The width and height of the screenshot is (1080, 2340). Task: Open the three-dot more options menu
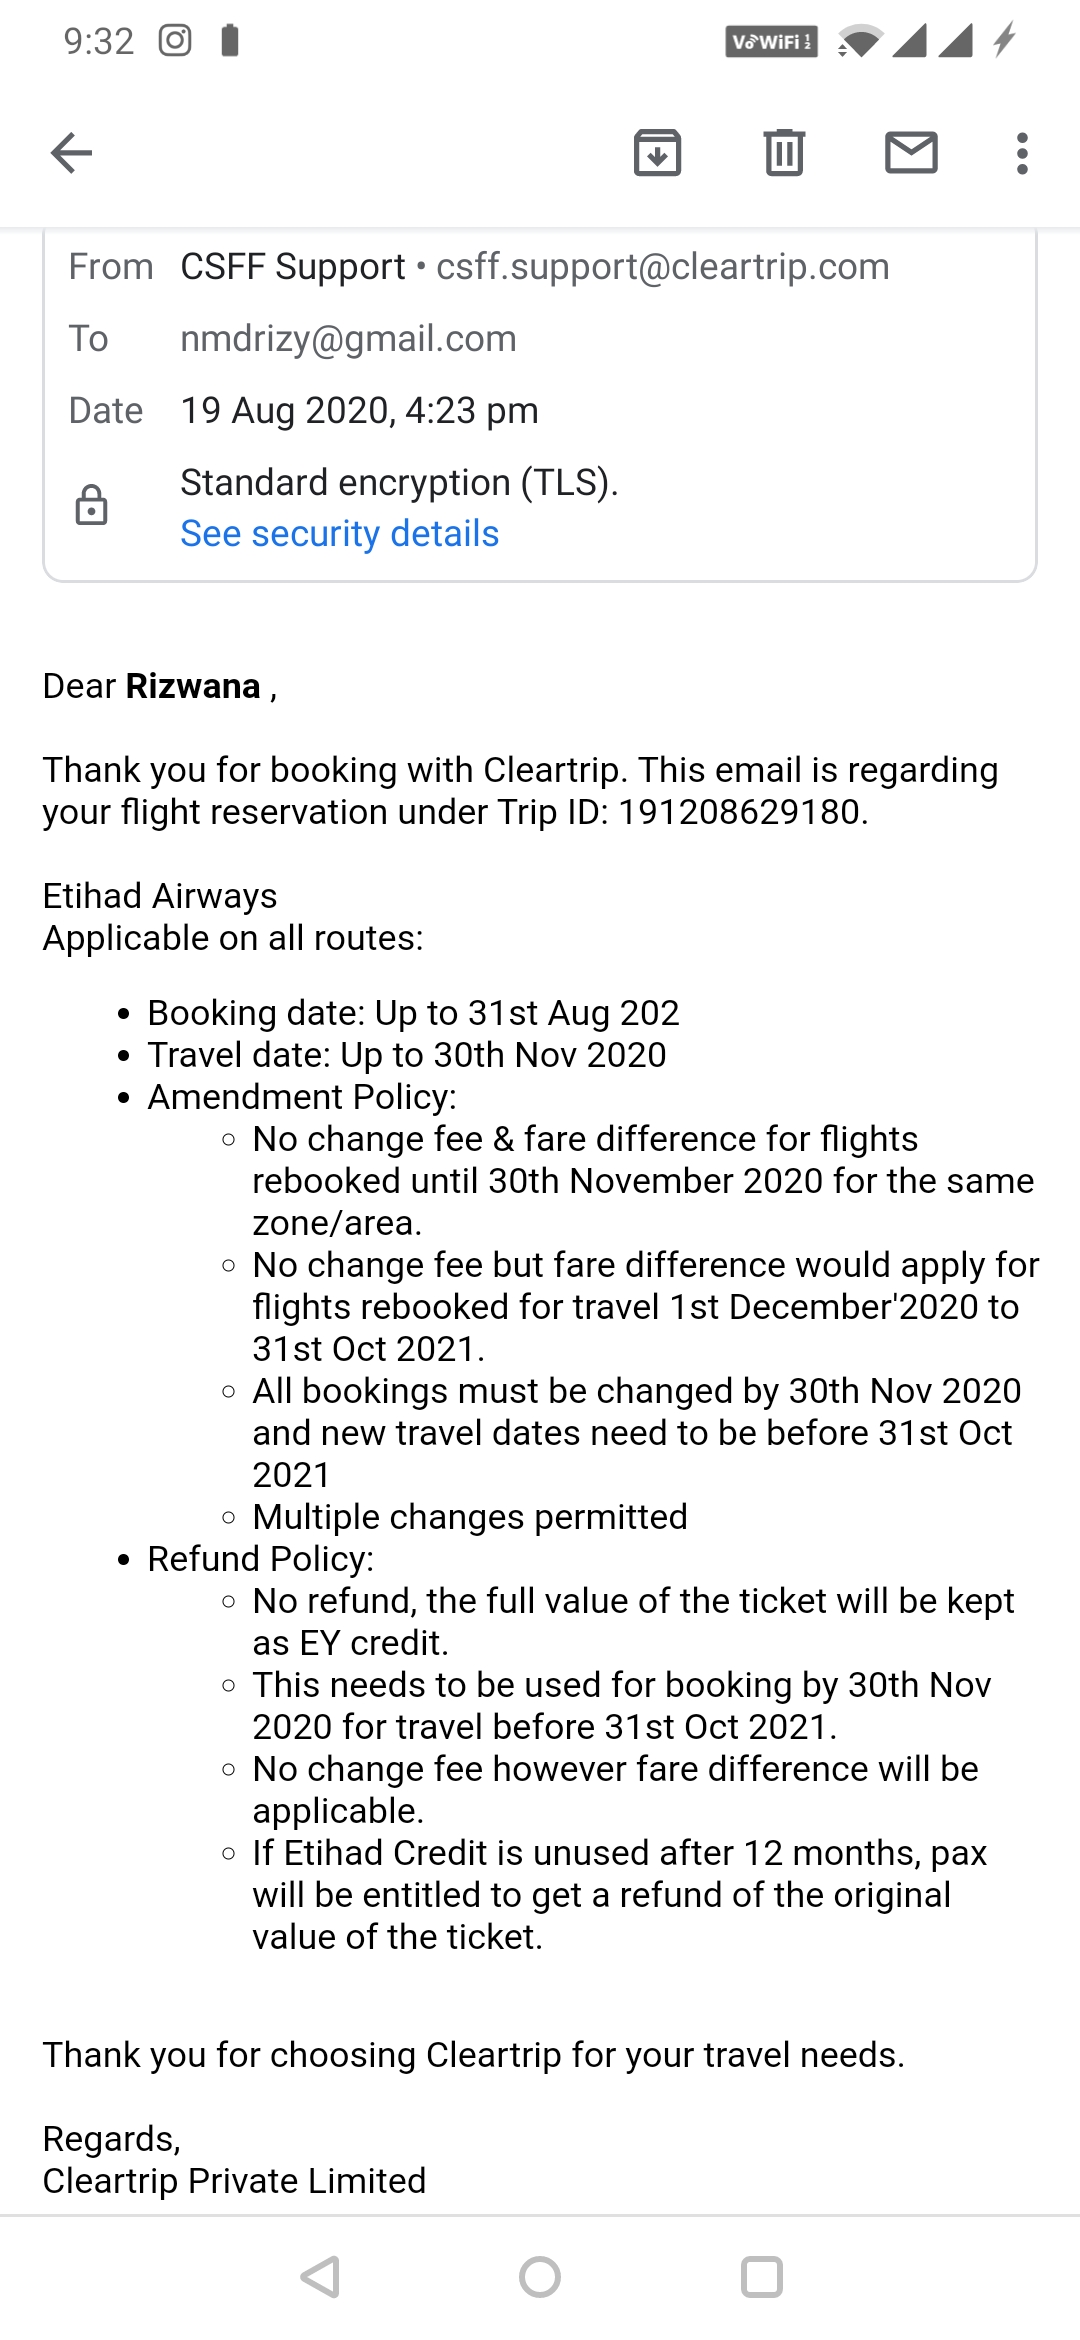tap(1021, 153)
